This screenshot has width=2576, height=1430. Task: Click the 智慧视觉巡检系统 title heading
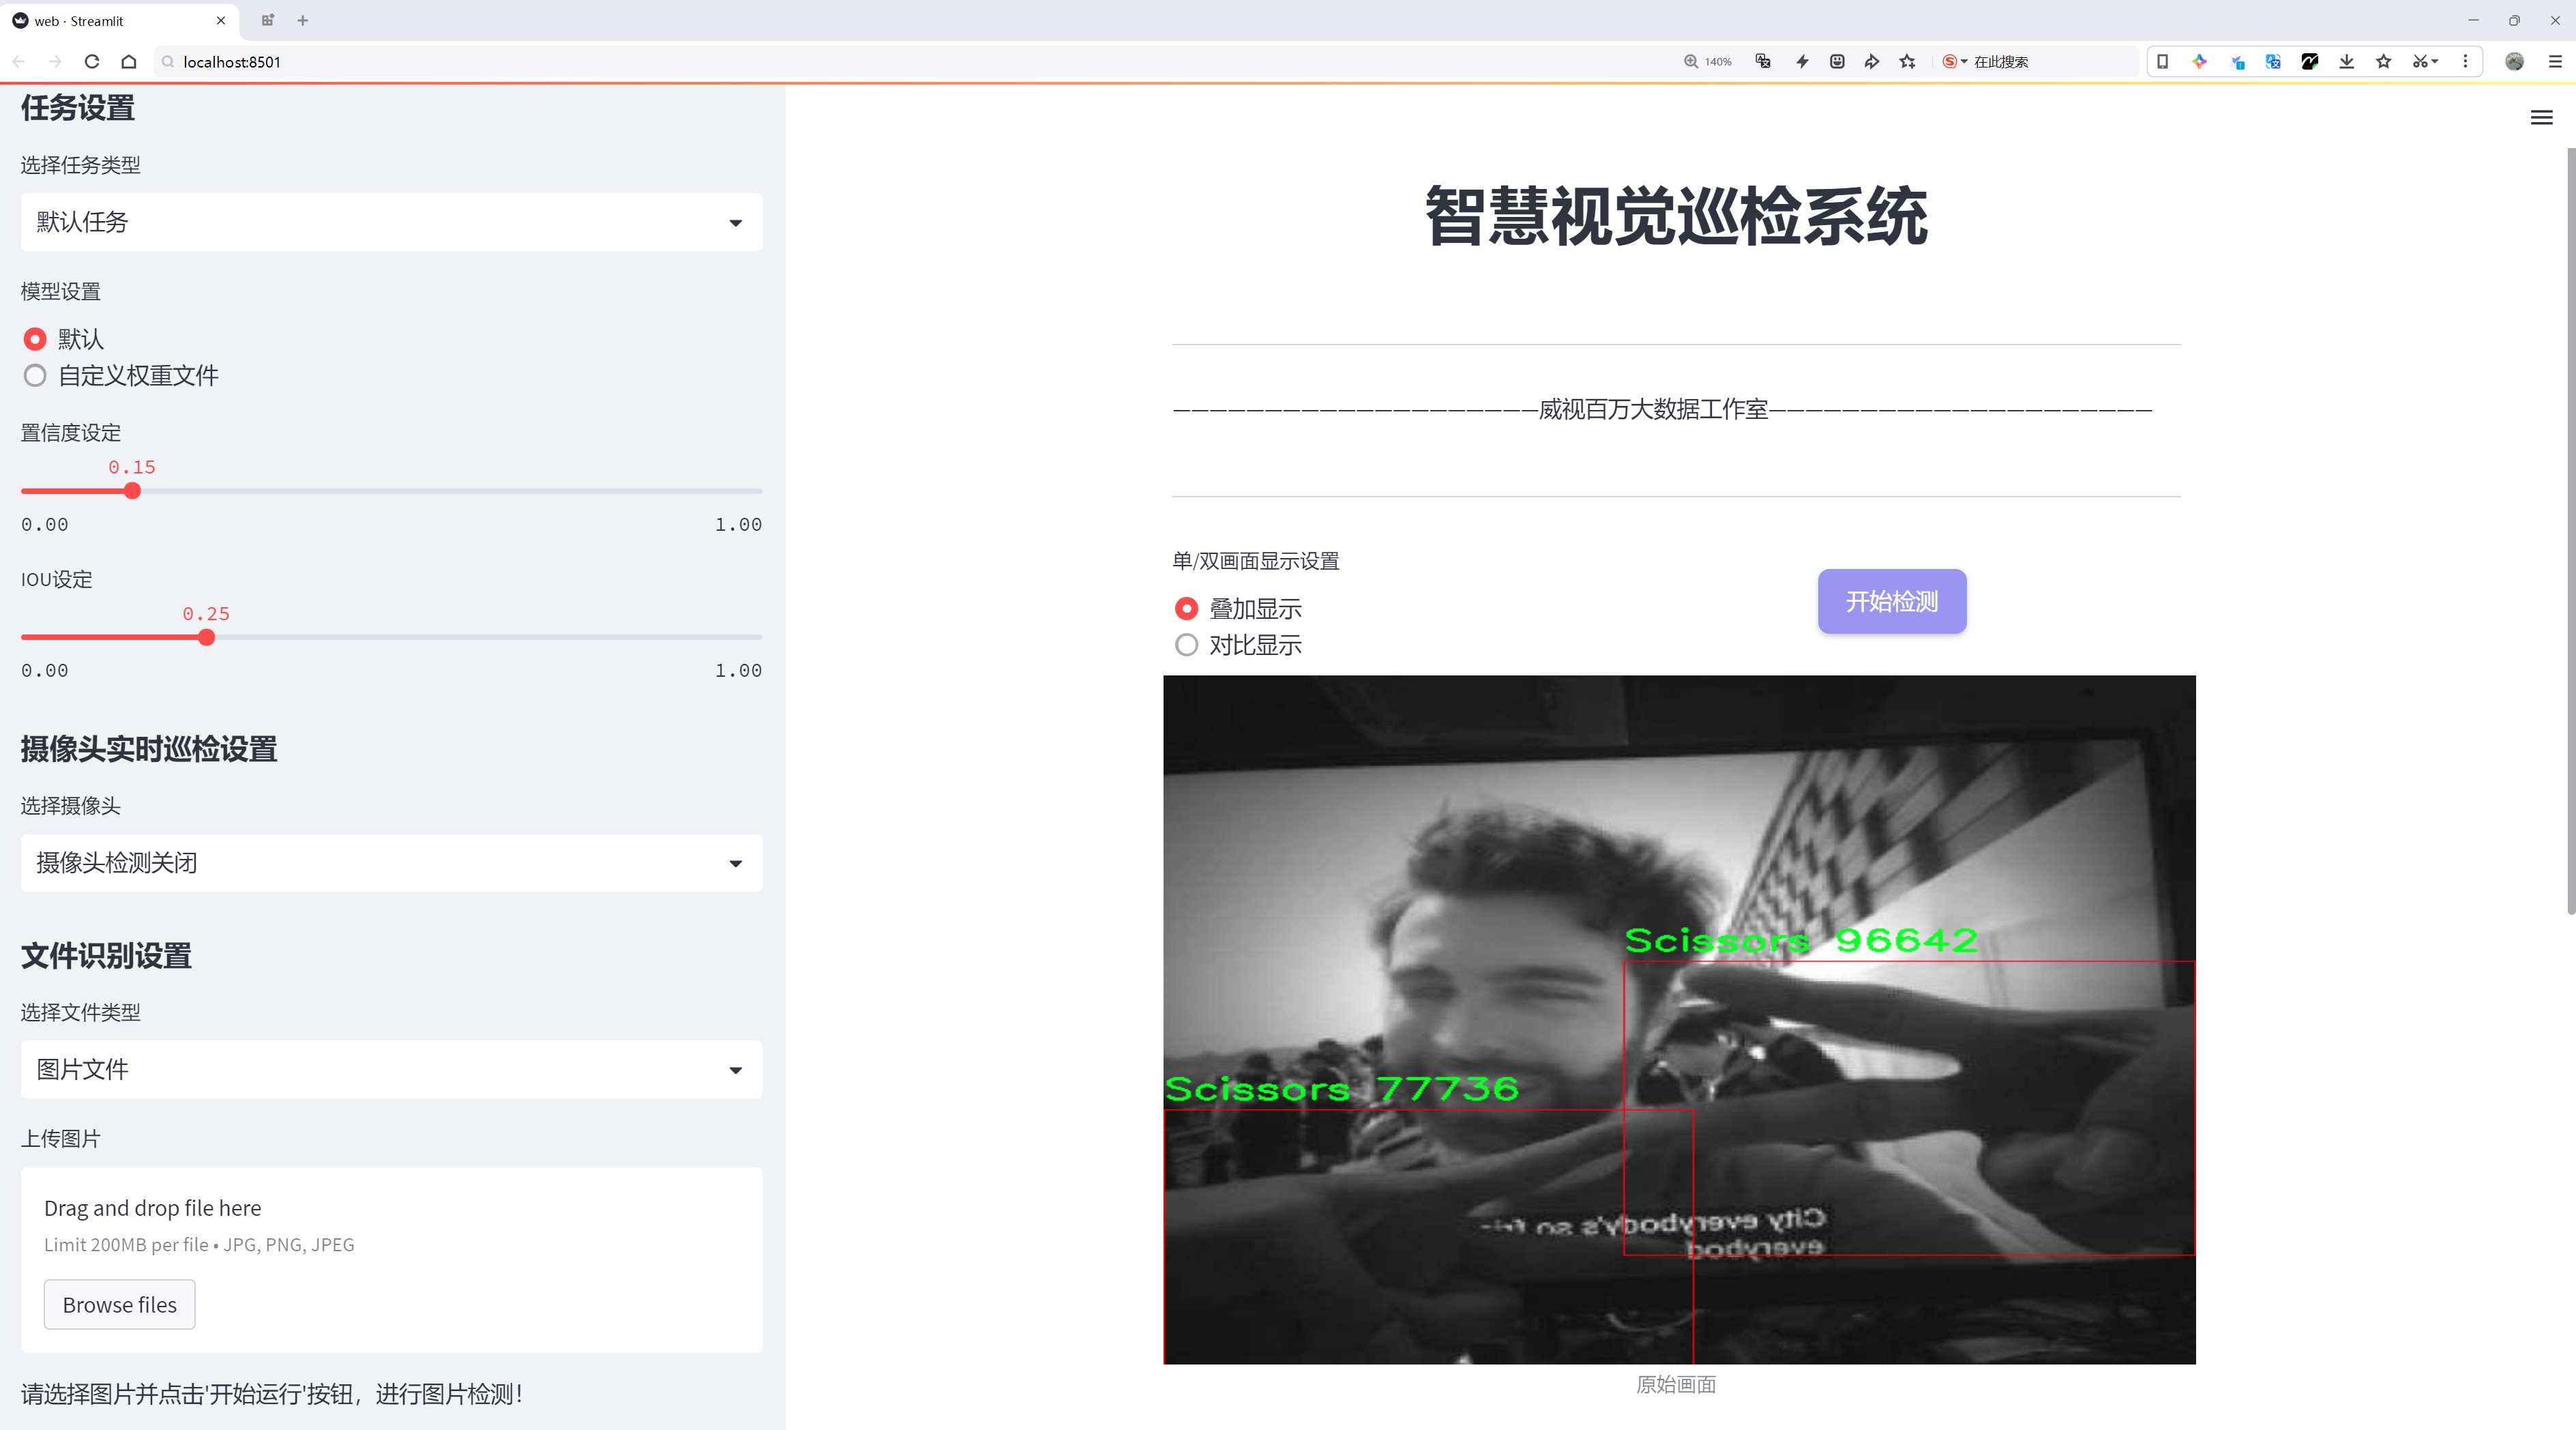(x=1676, y=216)
